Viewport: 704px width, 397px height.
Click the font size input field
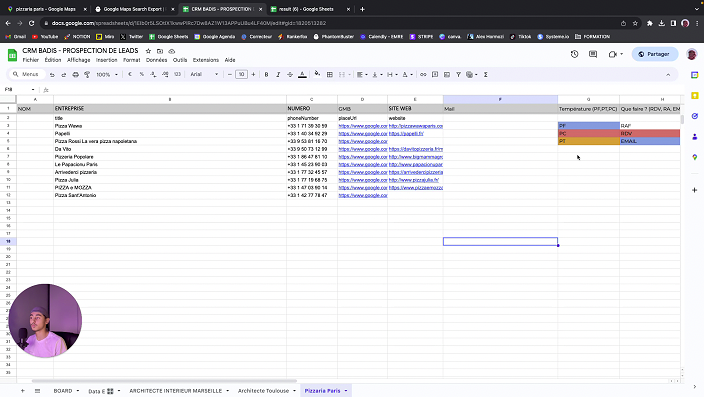tap(242, 75)
